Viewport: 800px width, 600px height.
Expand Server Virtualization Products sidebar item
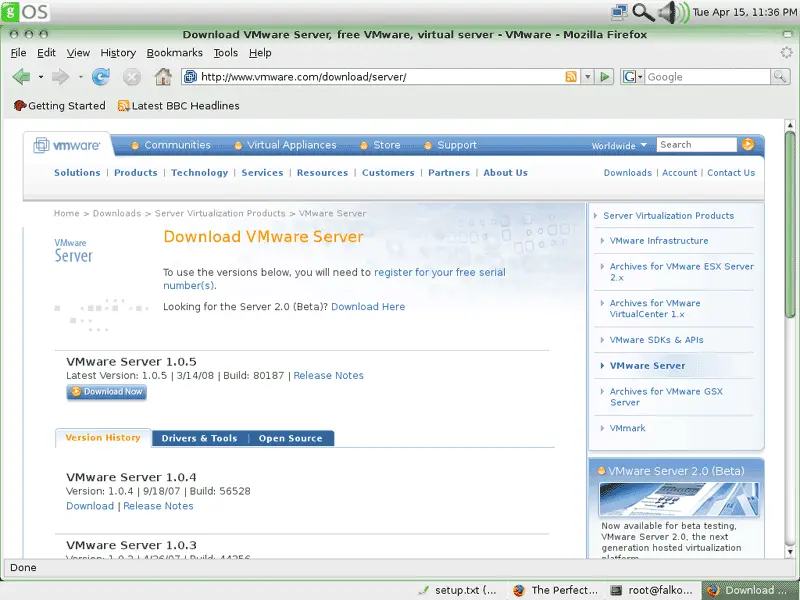668,216
